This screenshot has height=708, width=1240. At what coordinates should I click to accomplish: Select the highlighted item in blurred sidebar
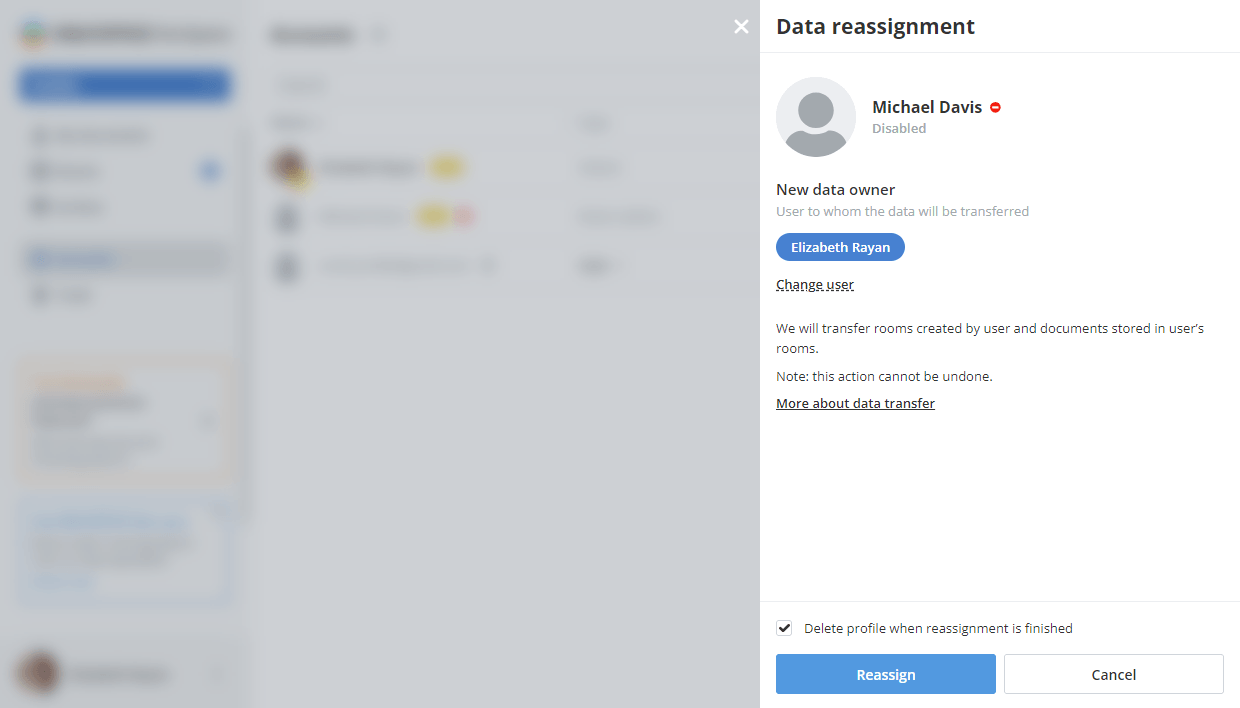point(124,260)
